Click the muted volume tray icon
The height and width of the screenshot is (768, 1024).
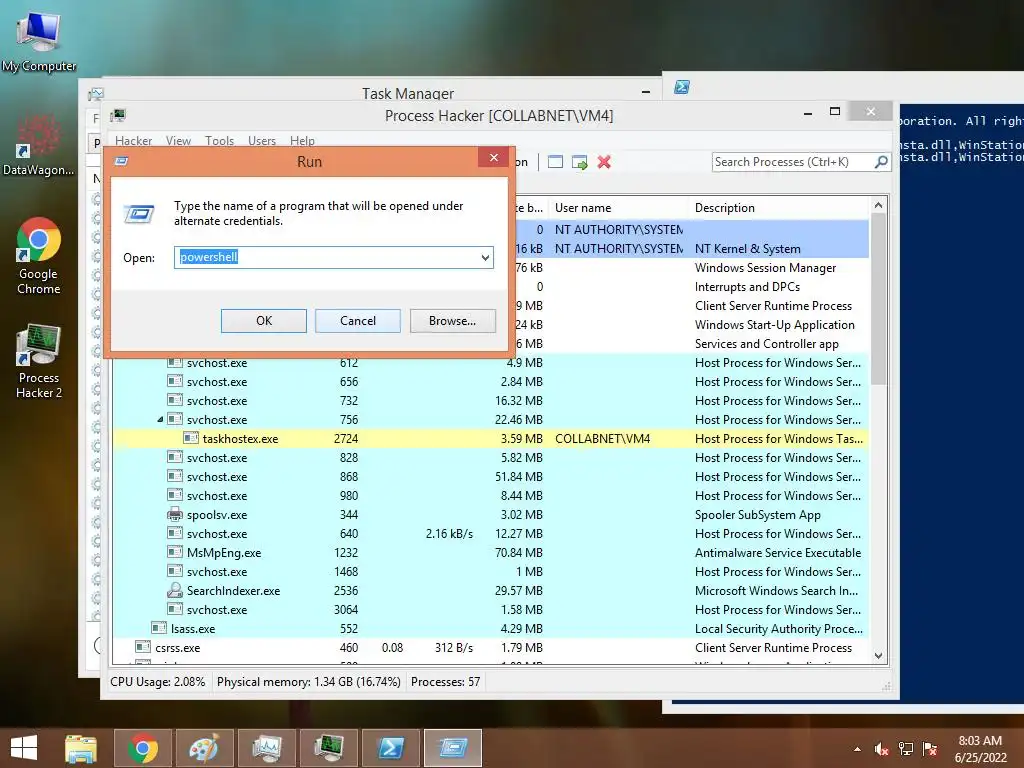click(x=881, y=749)
